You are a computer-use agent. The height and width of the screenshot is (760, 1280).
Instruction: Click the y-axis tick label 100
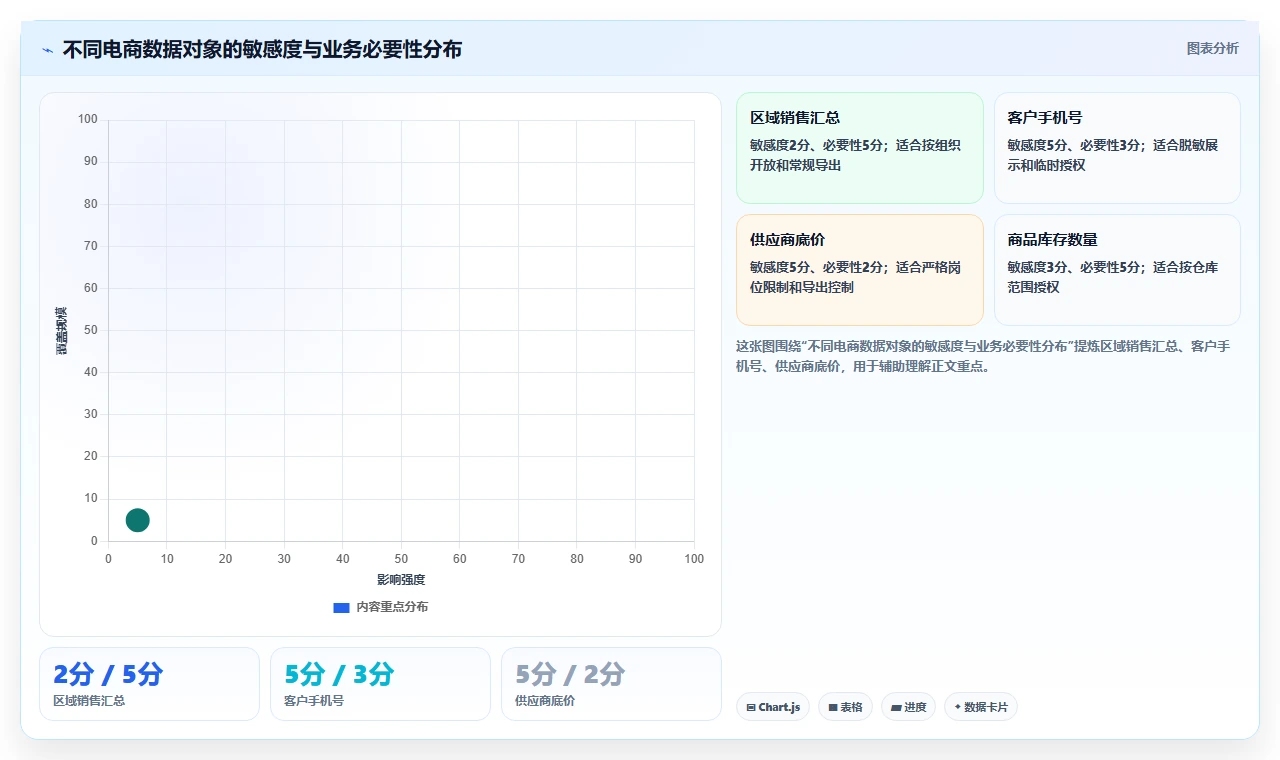coord(88,120)
